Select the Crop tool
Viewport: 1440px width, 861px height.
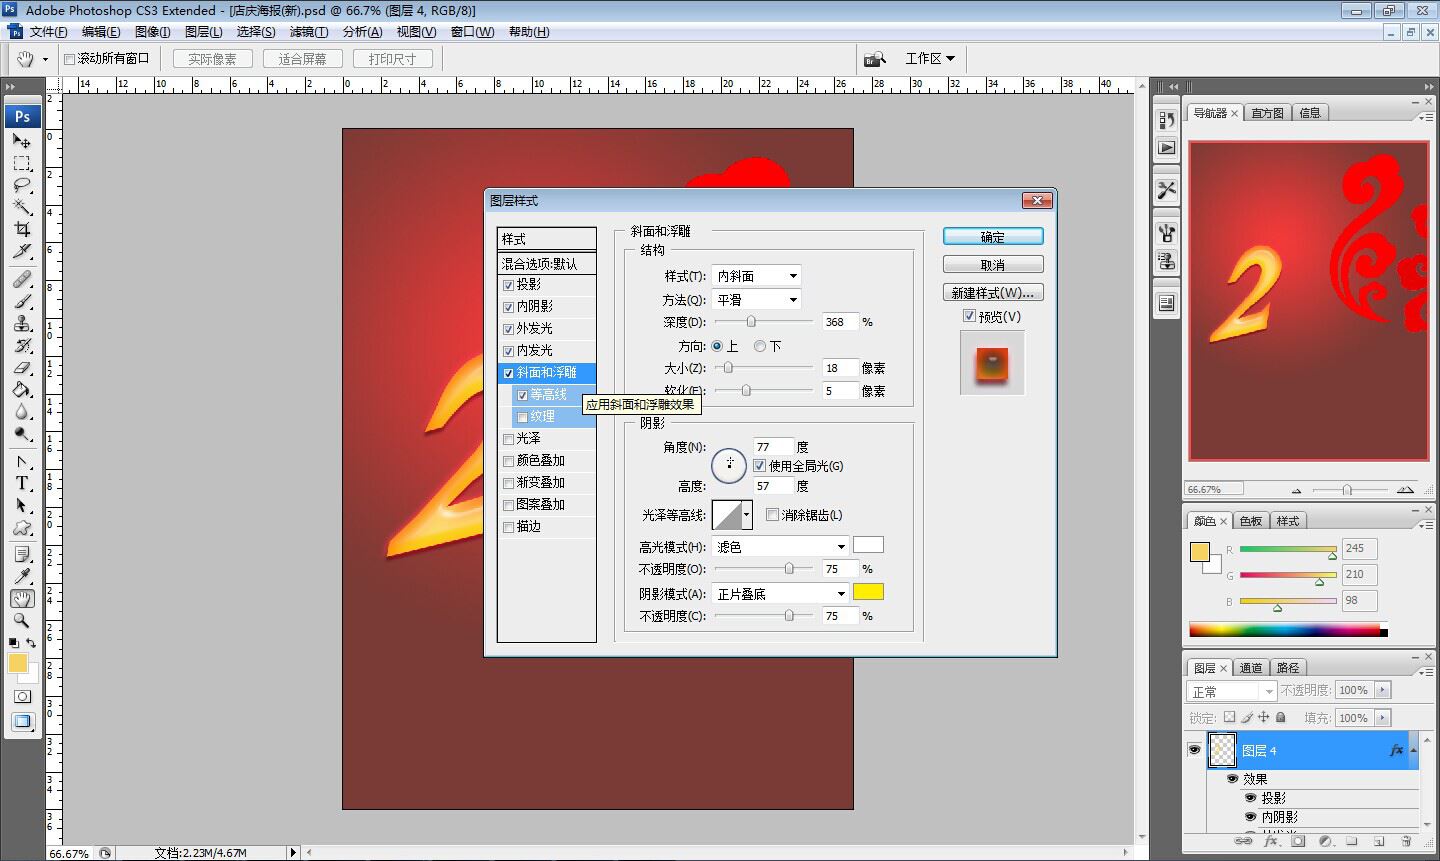pyautogui.click(x=22, y=229)
